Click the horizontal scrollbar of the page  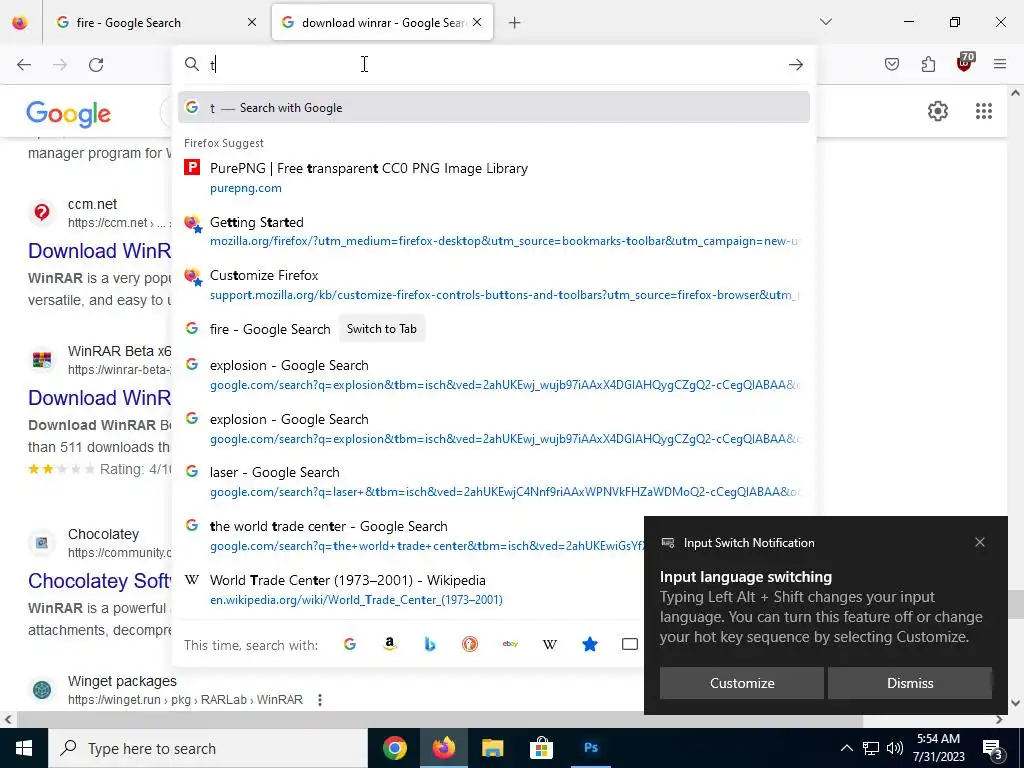(439, 719)
